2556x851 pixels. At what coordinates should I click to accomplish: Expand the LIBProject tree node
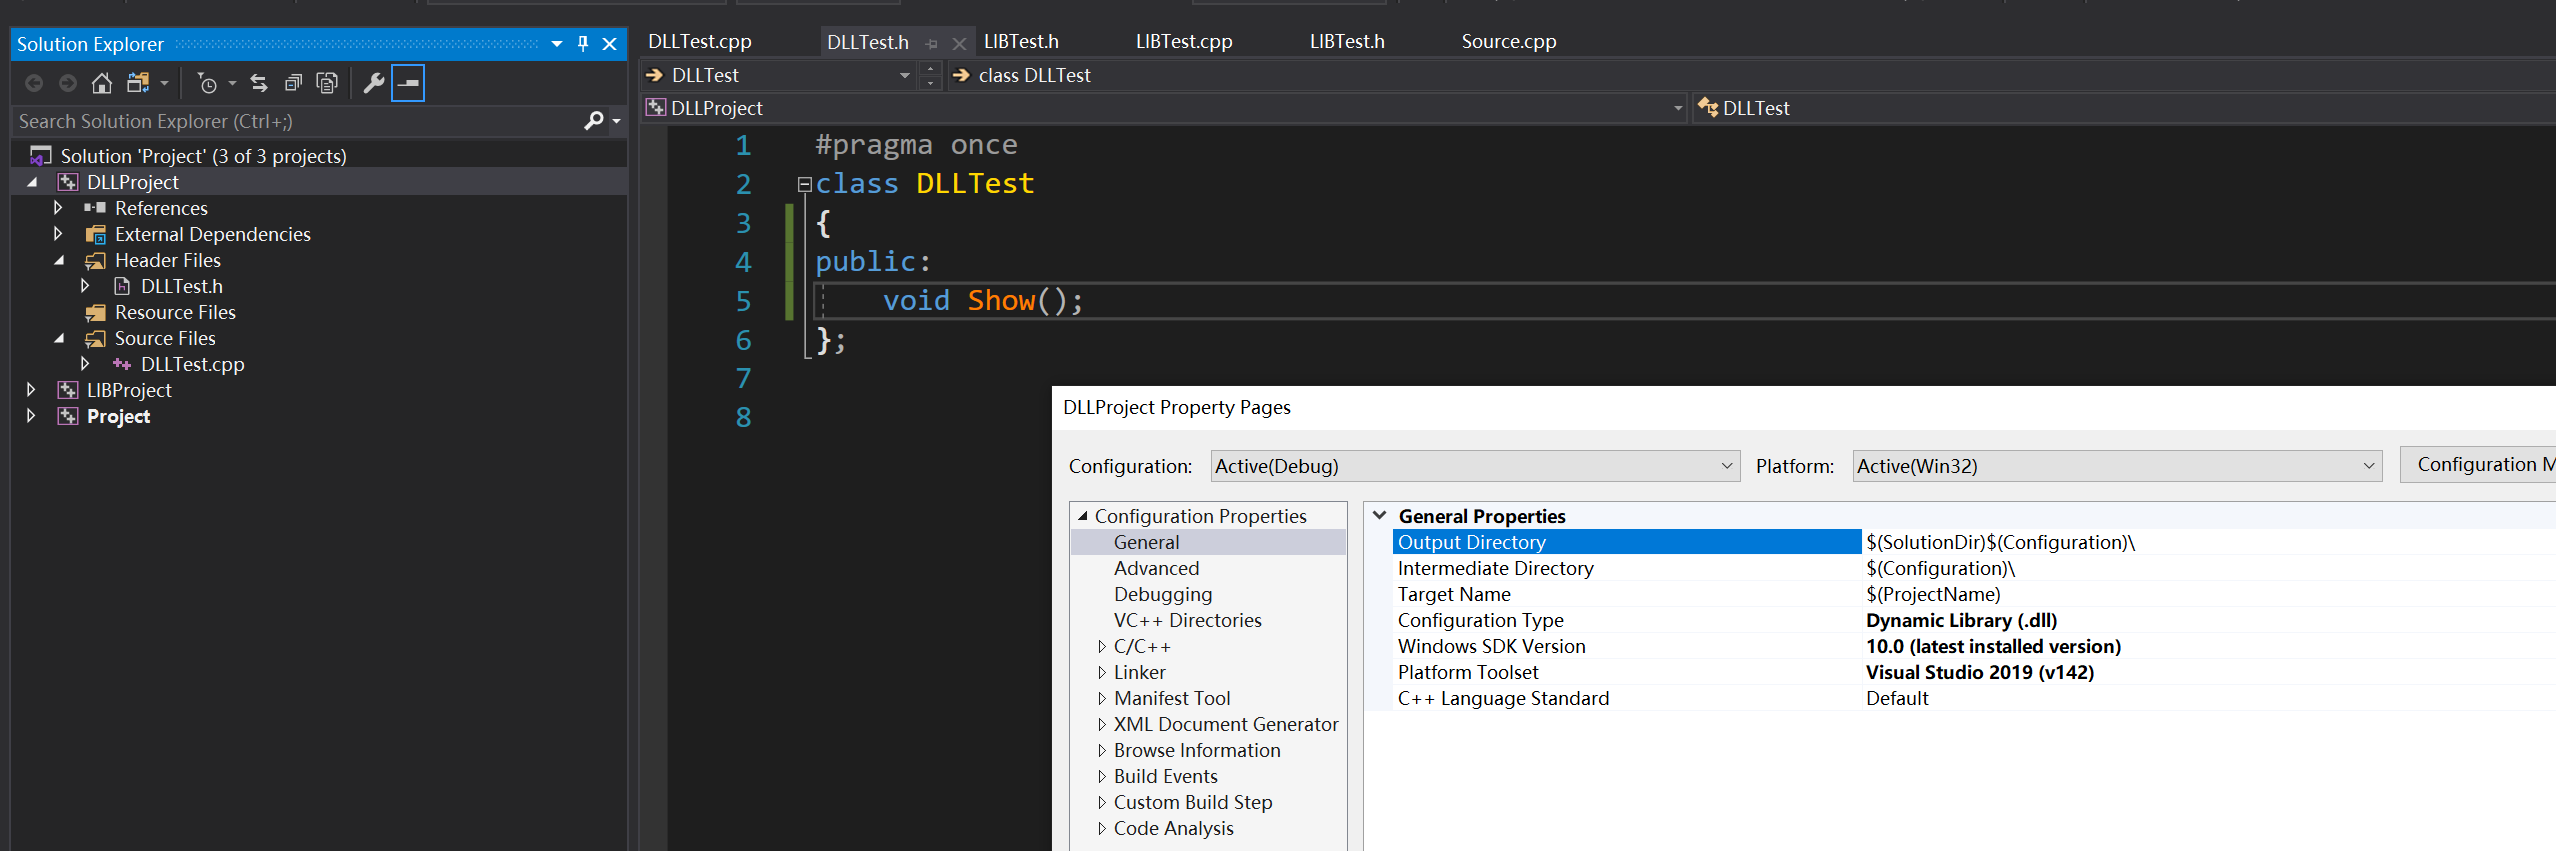(x=31, y=390)
